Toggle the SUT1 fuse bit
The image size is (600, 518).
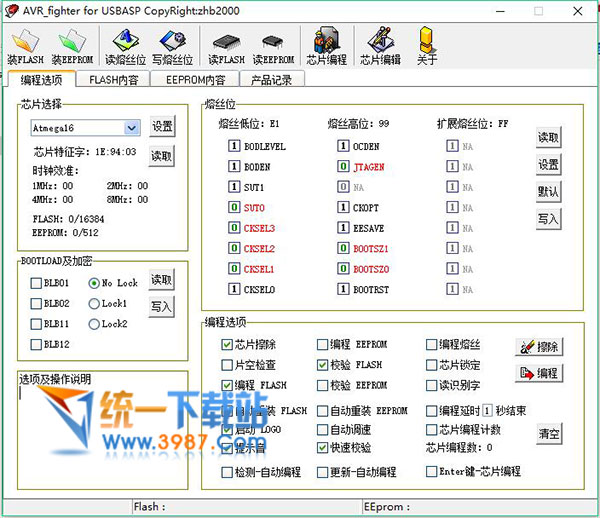[x=234, y=187]
